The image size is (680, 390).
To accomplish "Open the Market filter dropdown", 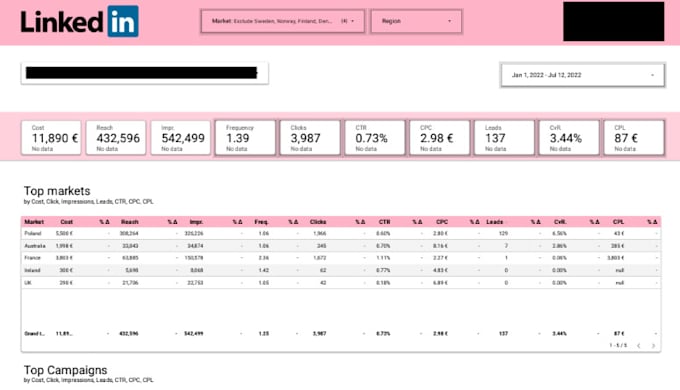I will click(283, 21).
